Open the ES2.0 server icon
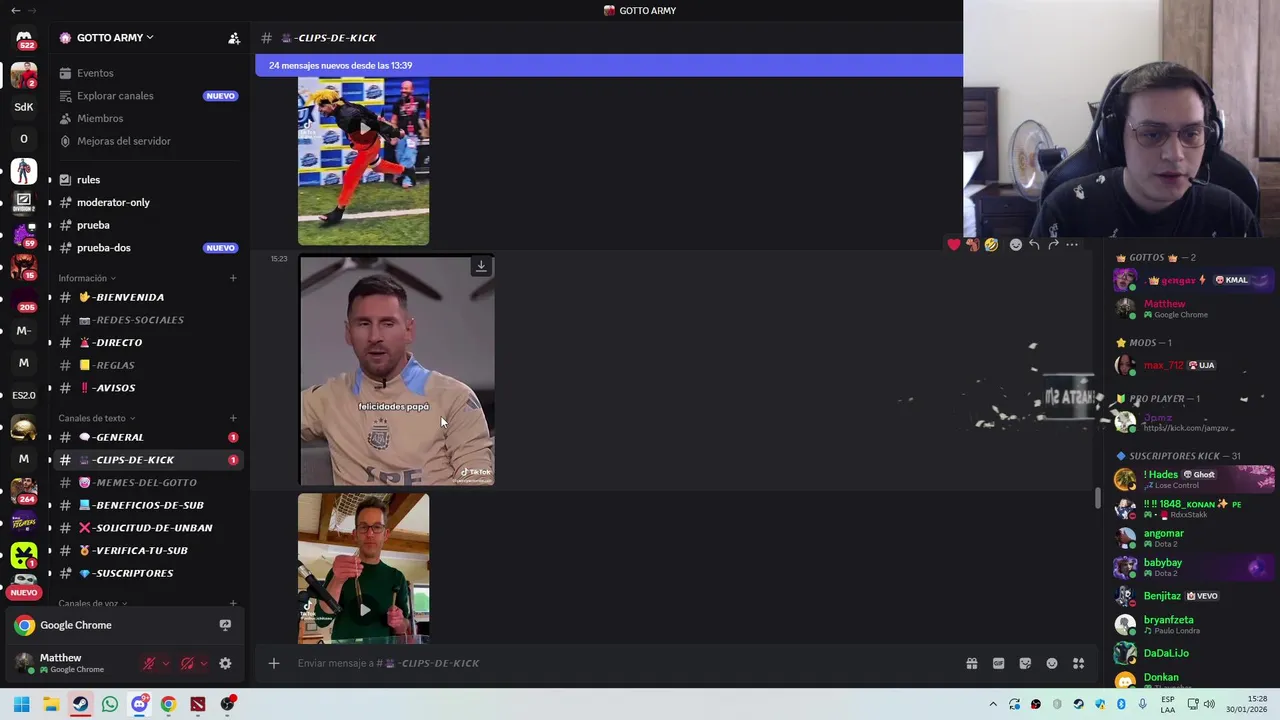The height and width of the screenshot is (720, 1280). click(24, 395)
